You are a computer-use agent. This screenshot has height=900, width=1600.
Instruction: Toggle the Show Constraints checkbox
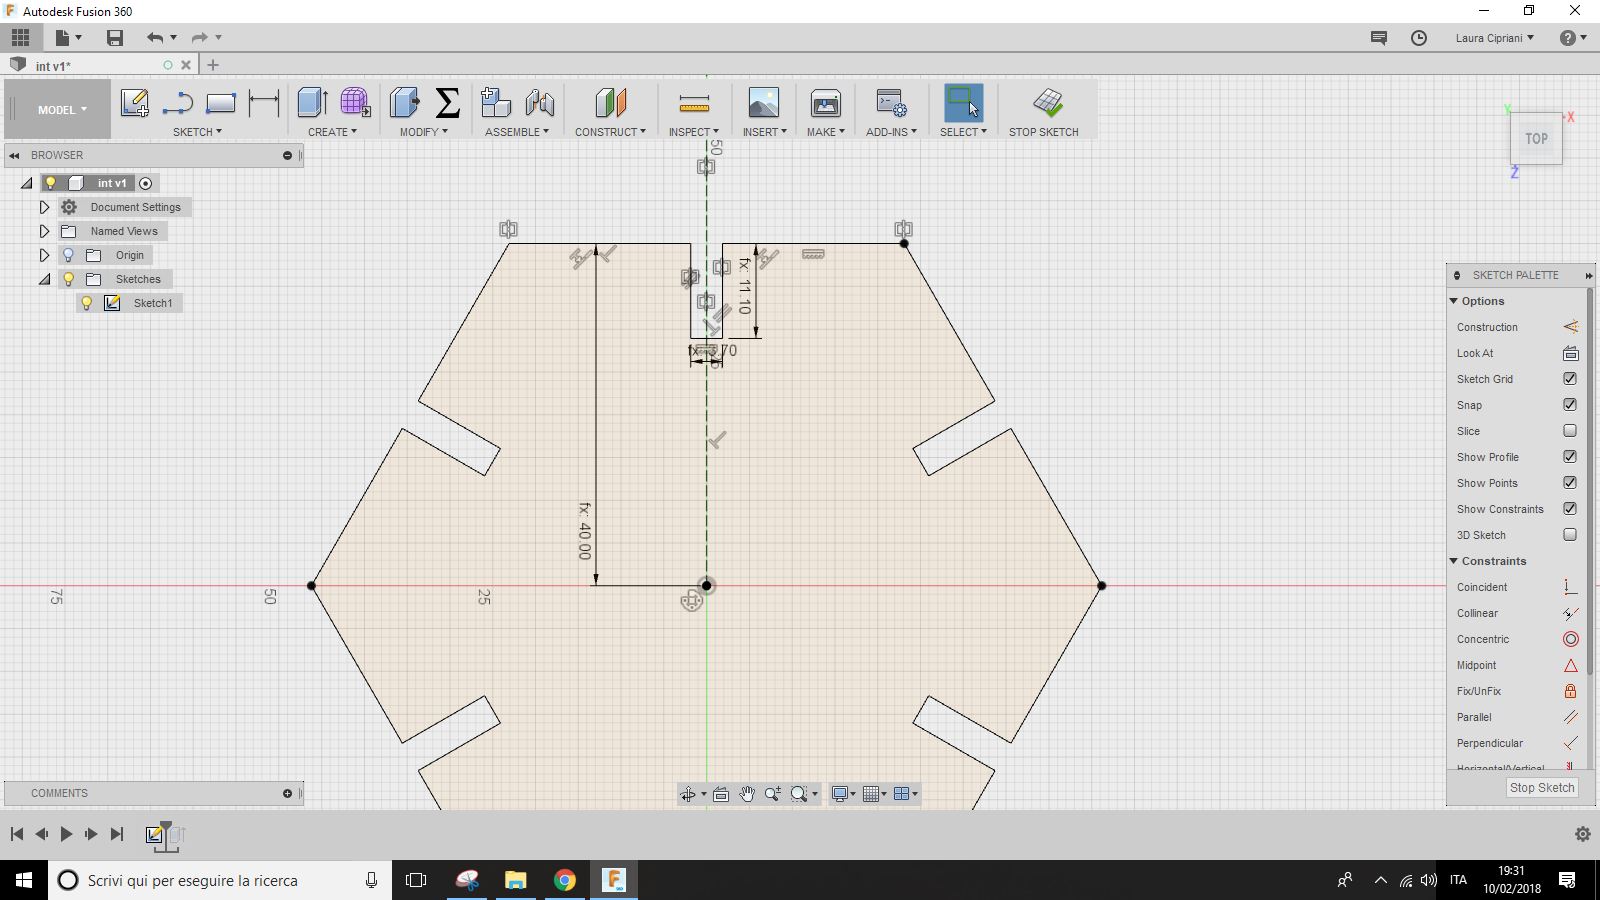[x=1570, y=509]
